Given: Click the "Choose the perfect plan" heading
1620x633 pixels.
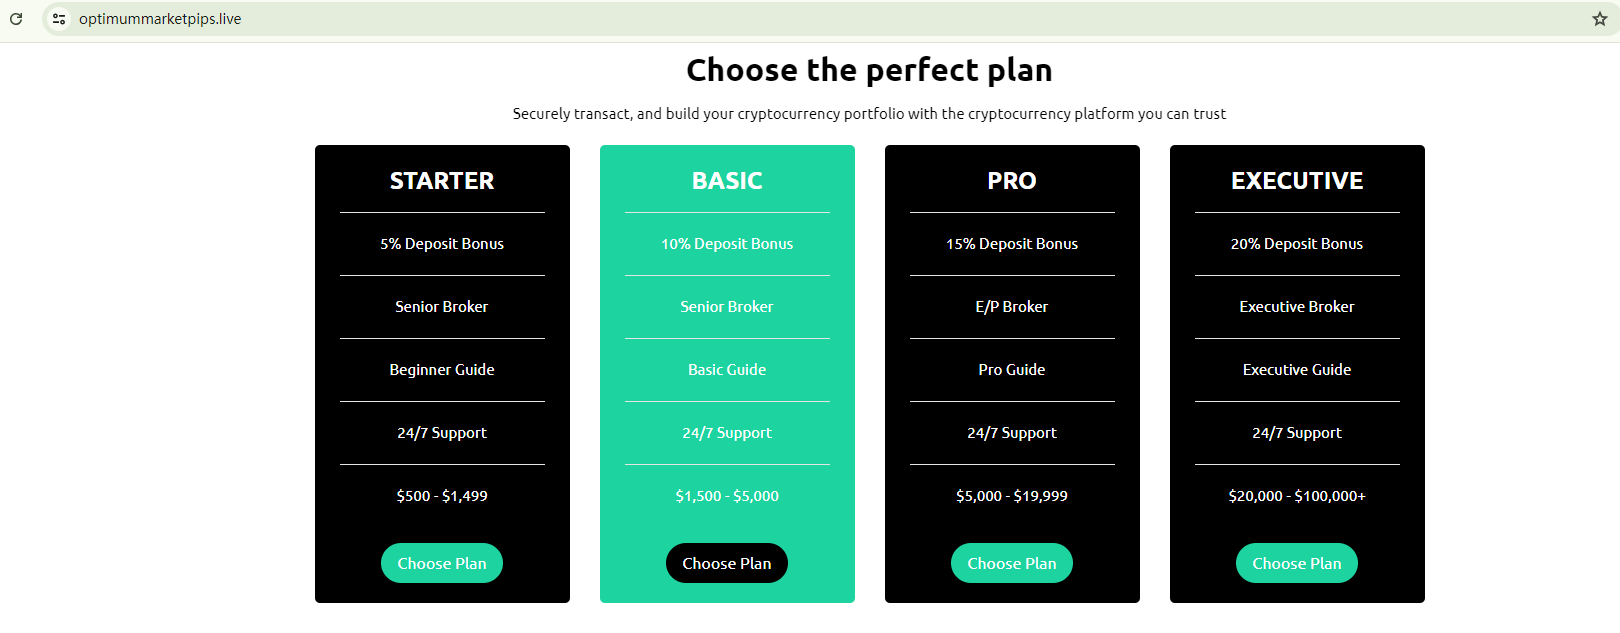Looking at the screenshot, I should pyautogui.click(x=869, y=70).
